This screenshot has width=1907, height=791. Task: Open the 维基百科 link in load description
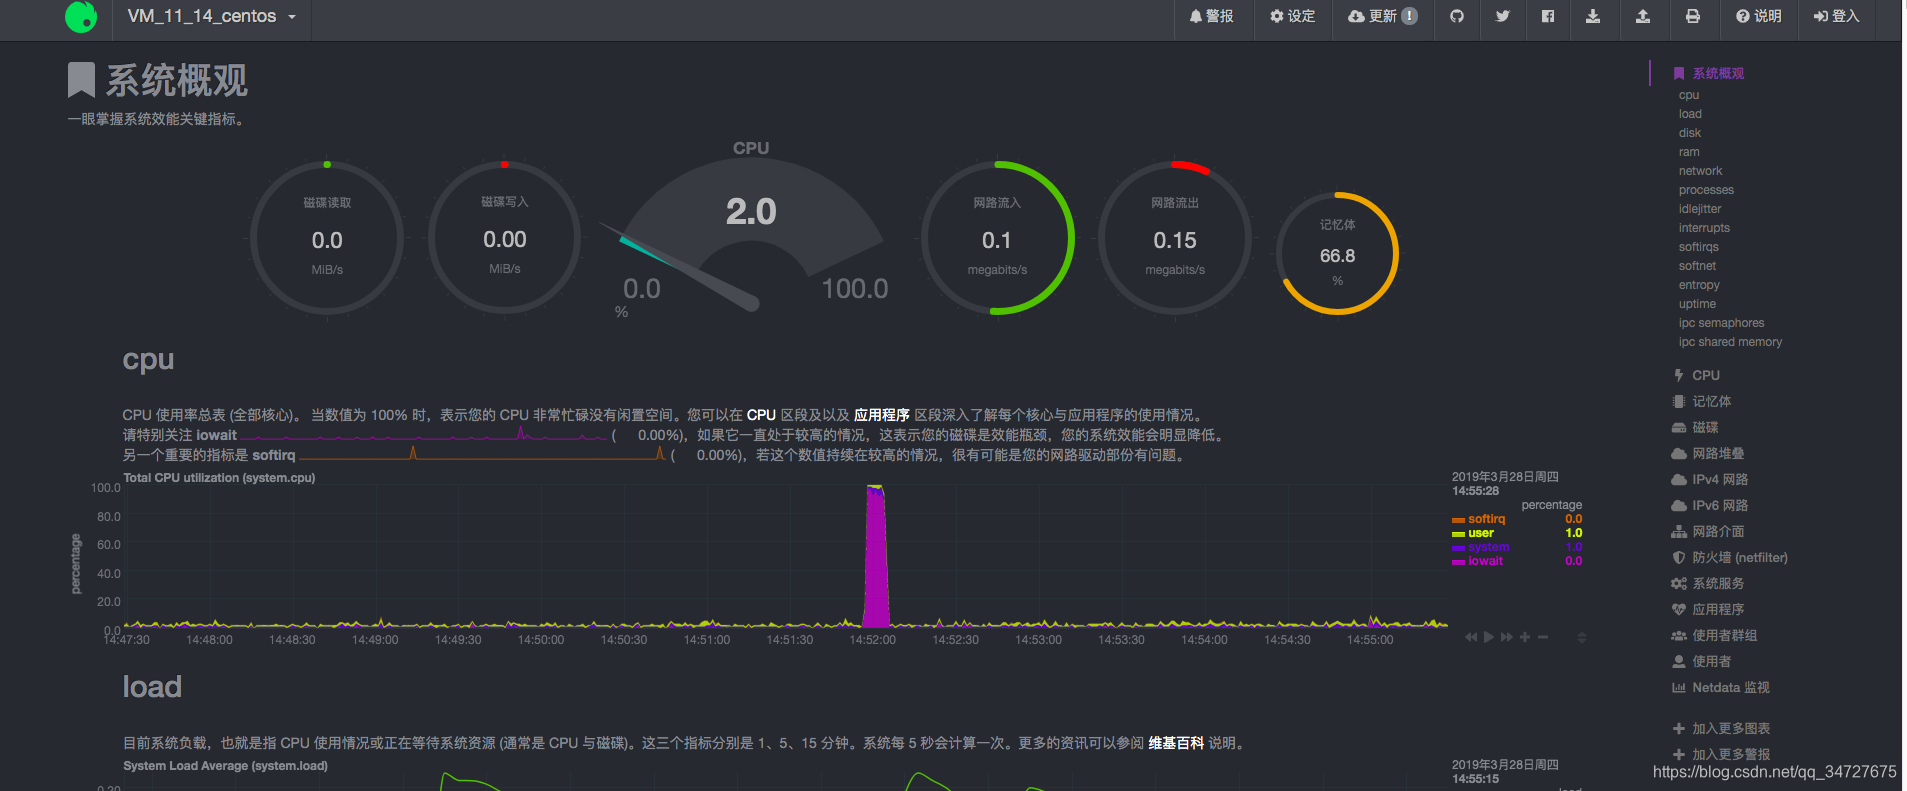pos(1176,743)
